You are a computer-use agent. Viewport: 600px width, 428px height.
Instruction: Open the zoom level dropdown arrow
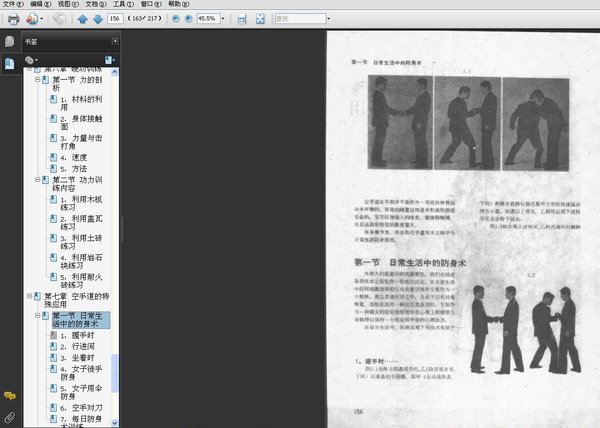pyautogui.click(x=223, y=18)
